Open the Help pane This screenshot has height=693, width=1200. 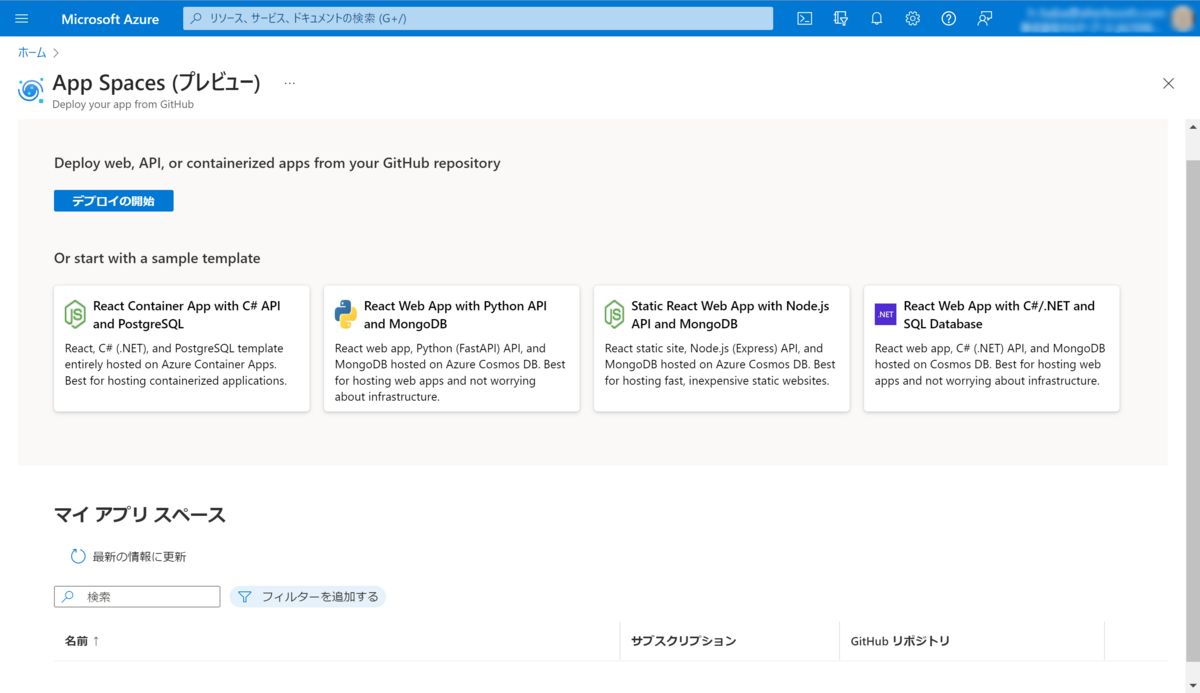pos(948,17)
